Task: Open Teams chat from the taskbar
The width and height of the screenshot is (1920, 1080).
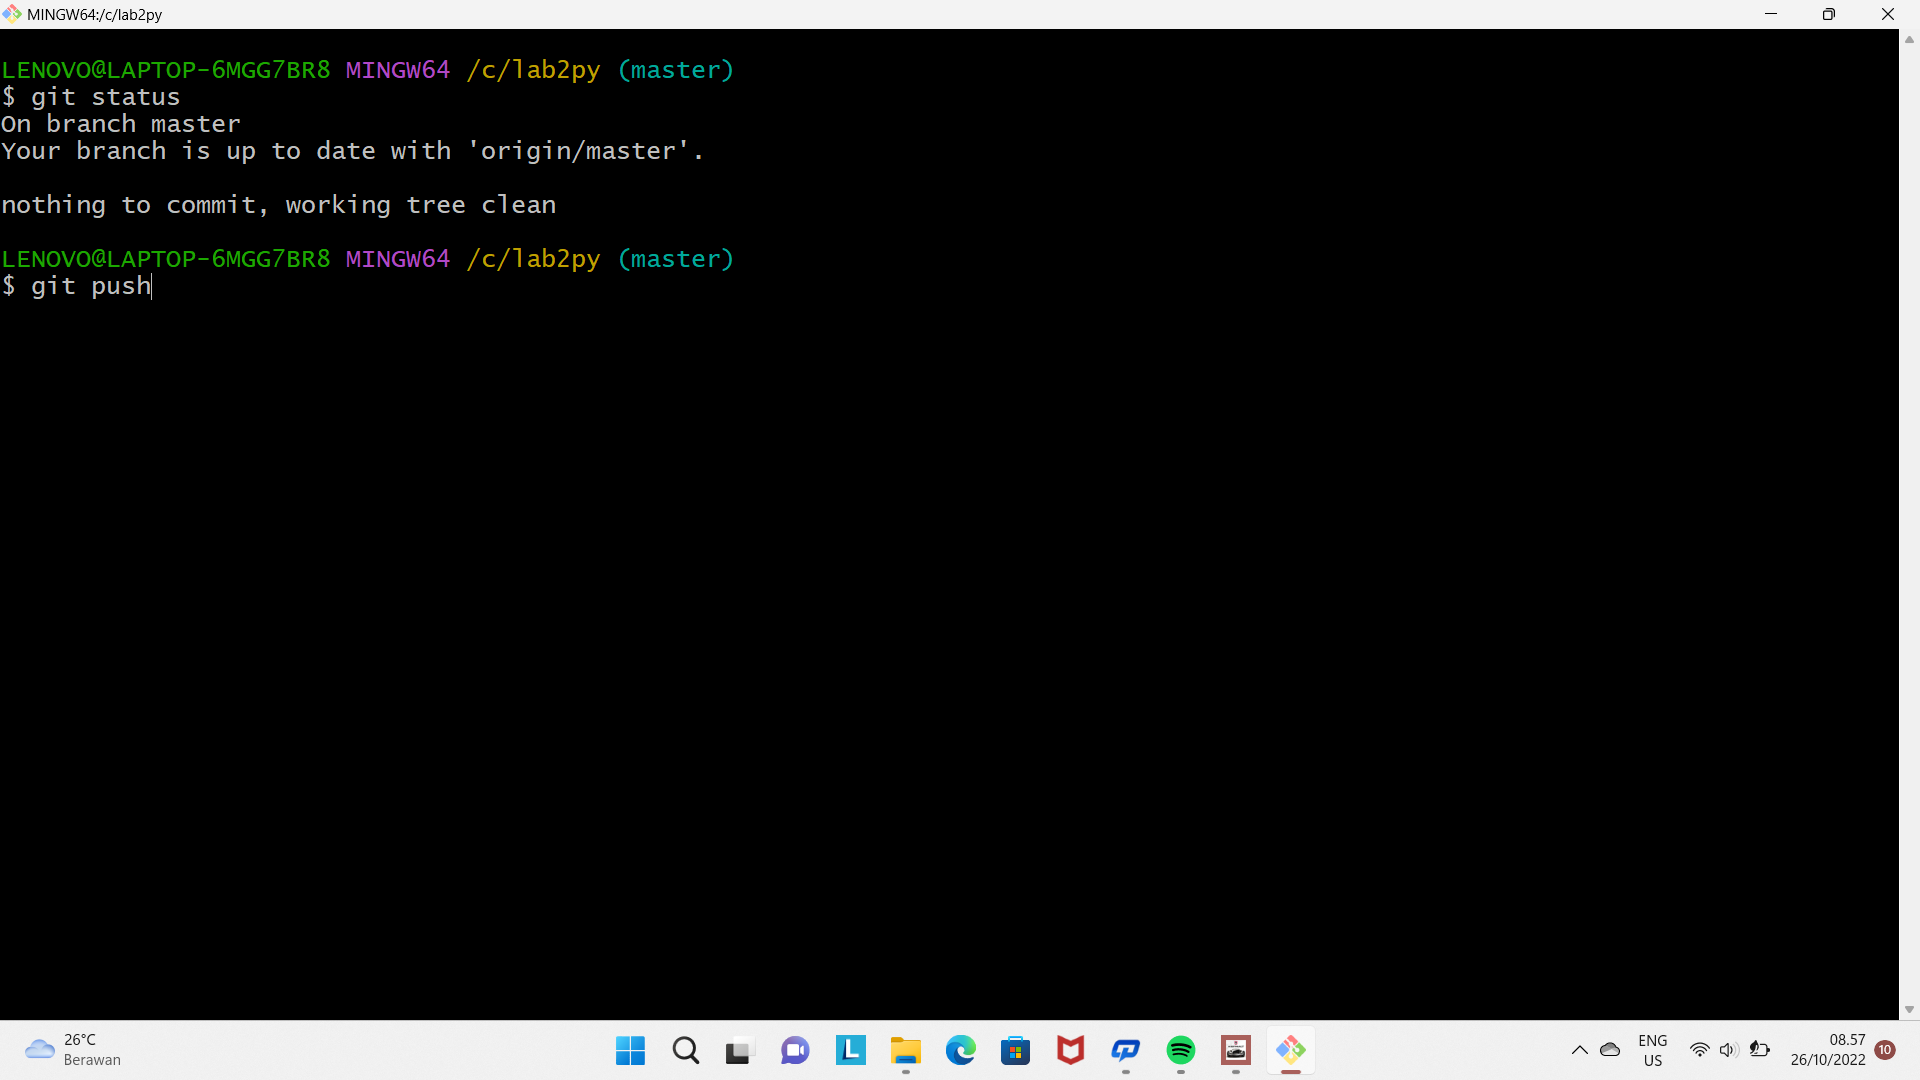Action: point(794,1050)
